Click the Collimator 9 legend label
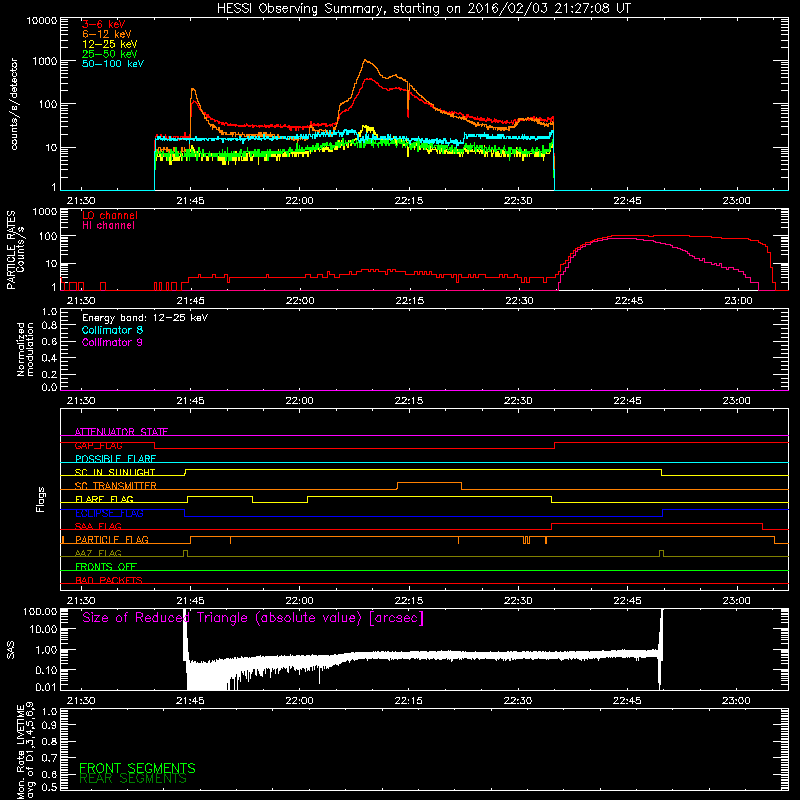Viewport: 800px width, 800px height. [112, 342]
